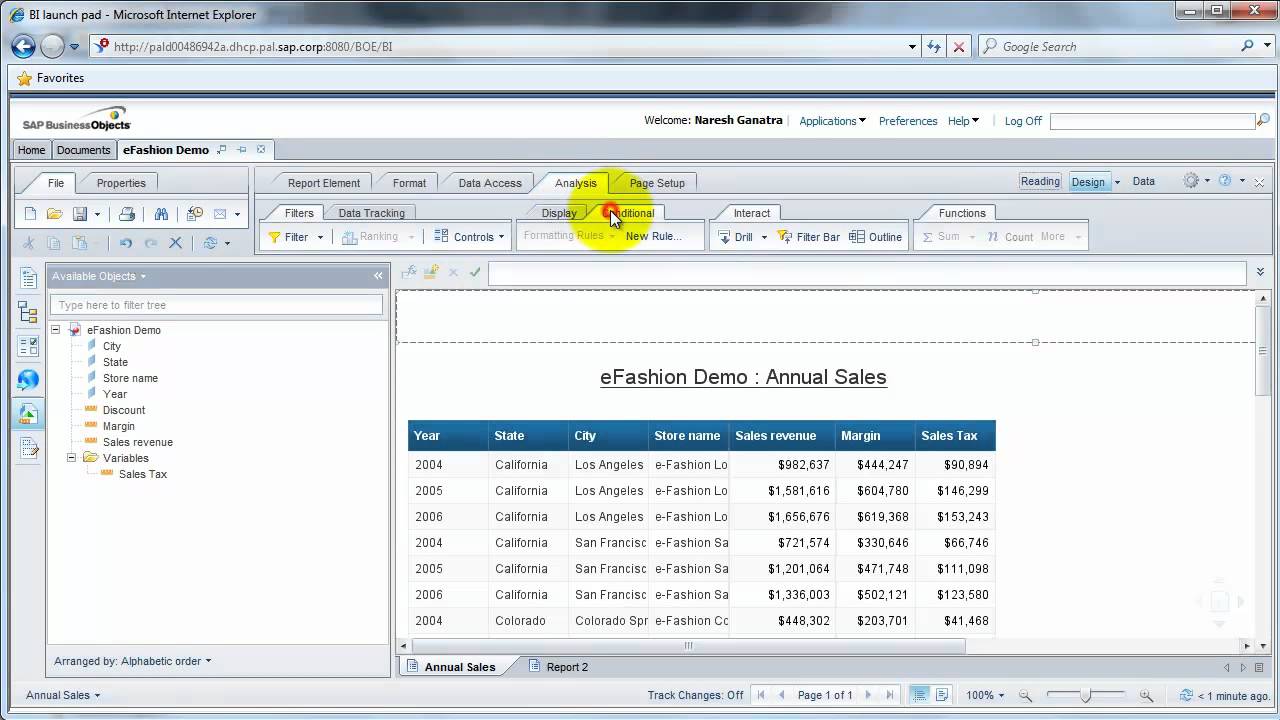The width and height of the screenshot is (1280, 720).
Task: Select the Store name object
Action: [130, 378]
